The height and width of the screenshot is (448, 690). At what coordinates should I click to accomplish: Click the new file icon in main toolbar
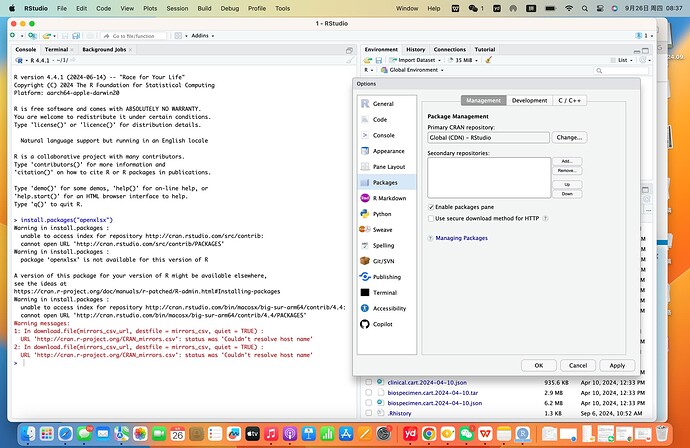tap(13, 36)
